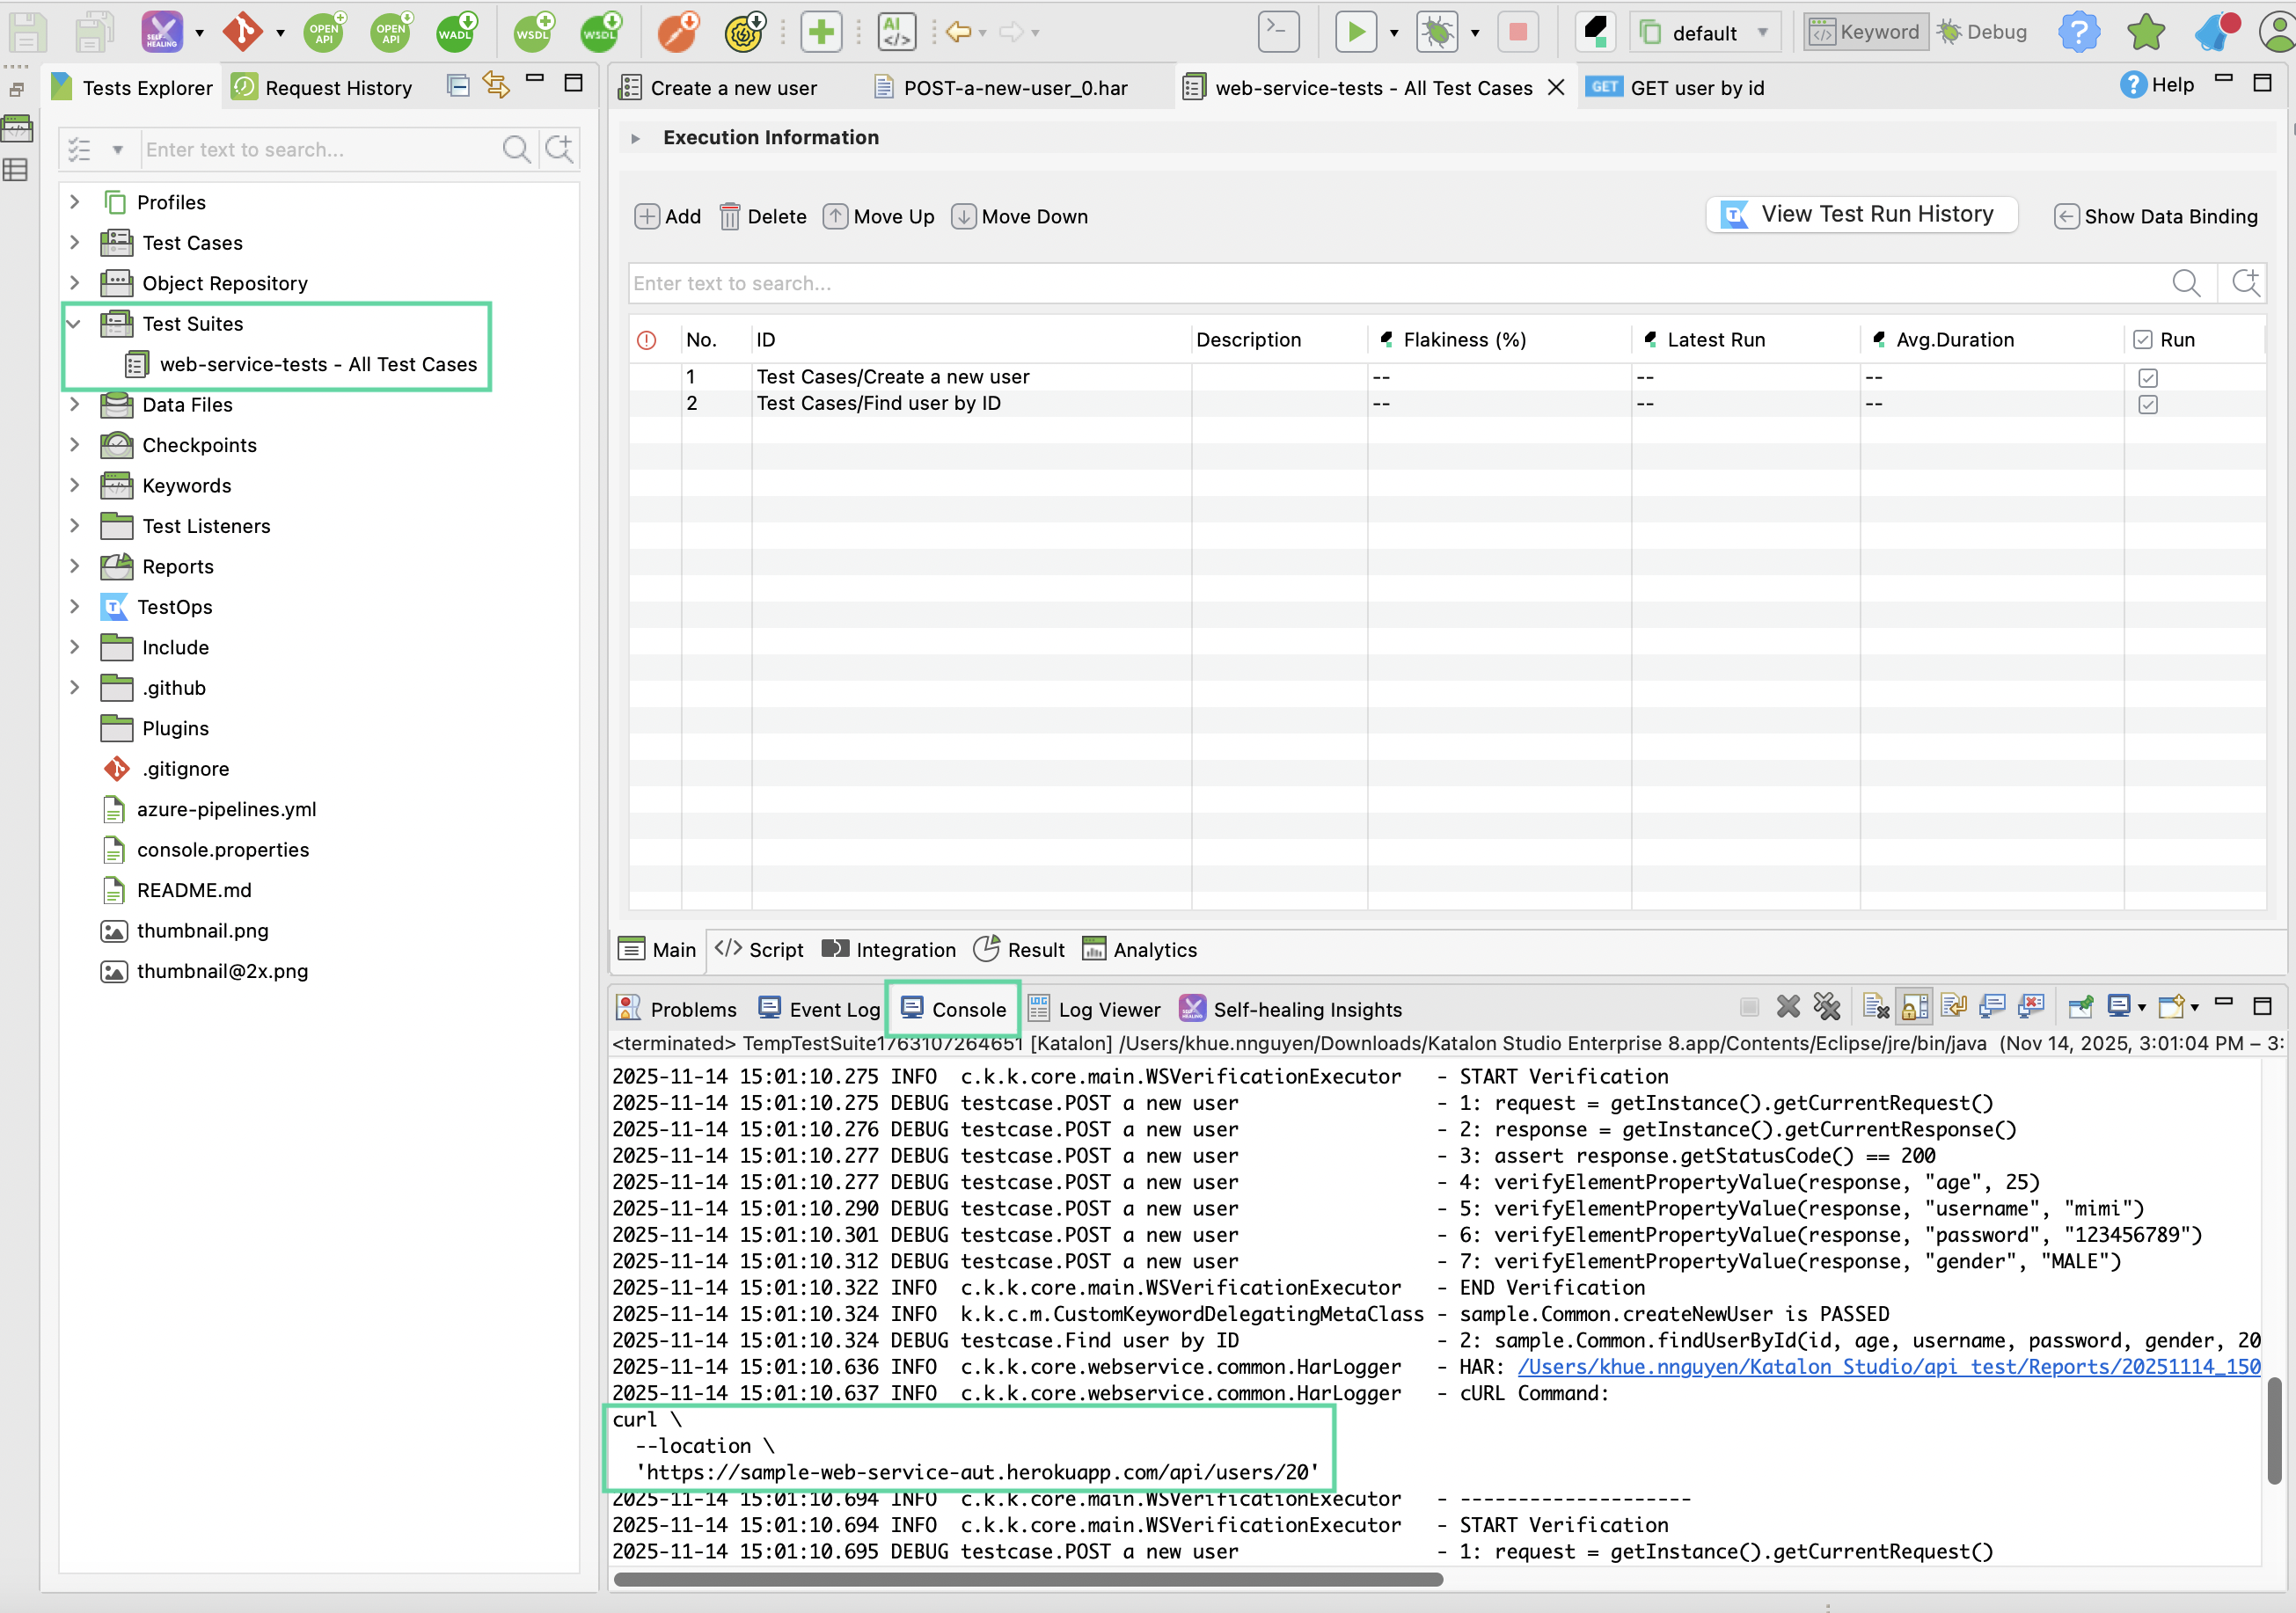Uncheck Run for Test Cases/Create a new user

(x=2149, y=378)
